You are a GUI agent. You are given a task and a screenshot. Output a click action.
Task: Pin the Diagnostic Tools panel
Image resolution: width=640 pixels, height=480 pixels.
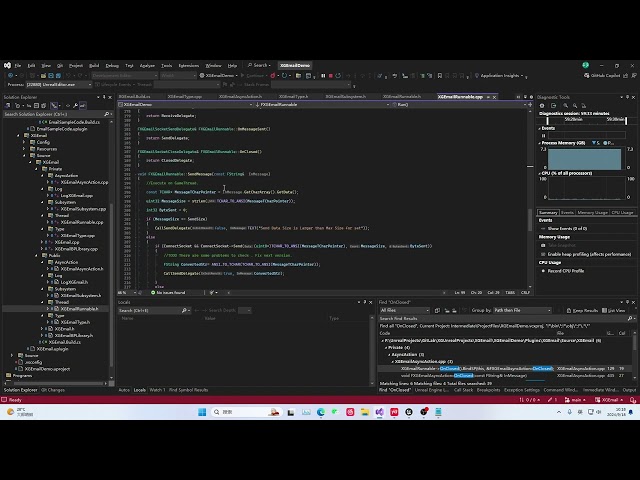coord(627,97)
